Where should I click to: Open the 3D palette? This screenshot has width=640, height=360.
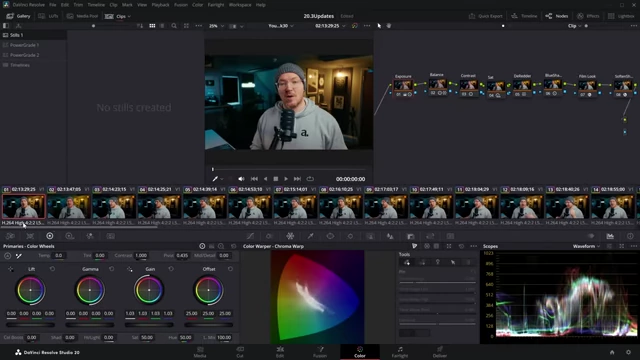pos(450,236)
